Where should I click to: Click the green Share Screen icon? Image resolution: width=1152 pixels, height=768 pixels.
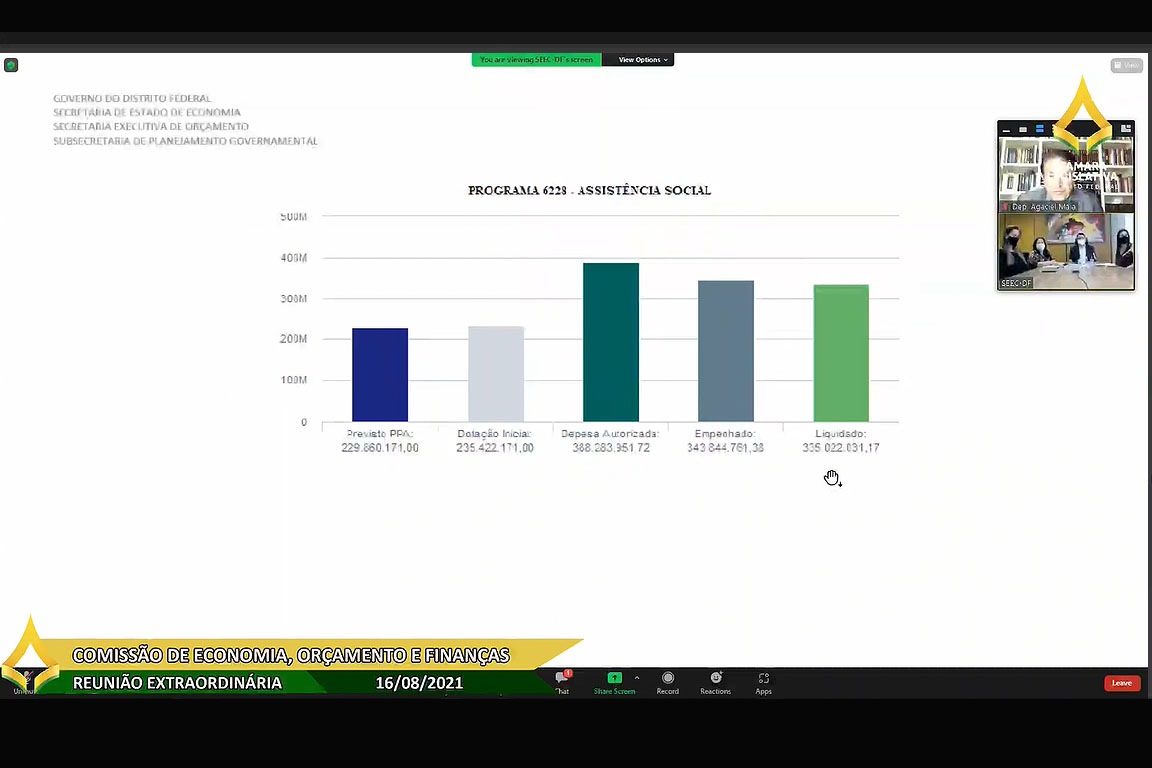(x=614, y=679)
